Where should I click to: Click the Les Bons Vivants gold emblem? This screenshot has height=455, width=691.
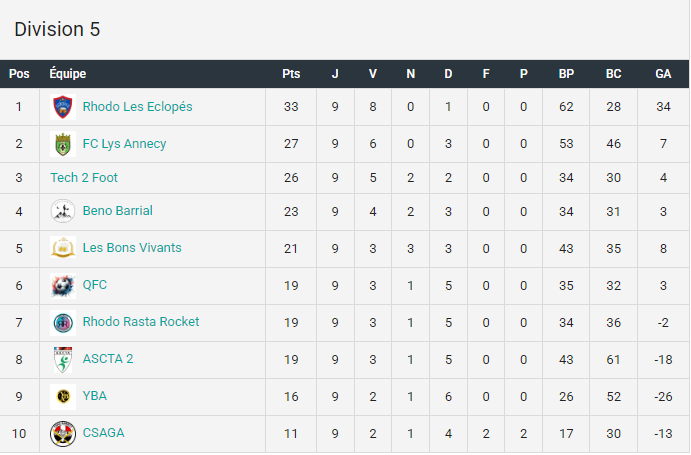tap(63, 248)
